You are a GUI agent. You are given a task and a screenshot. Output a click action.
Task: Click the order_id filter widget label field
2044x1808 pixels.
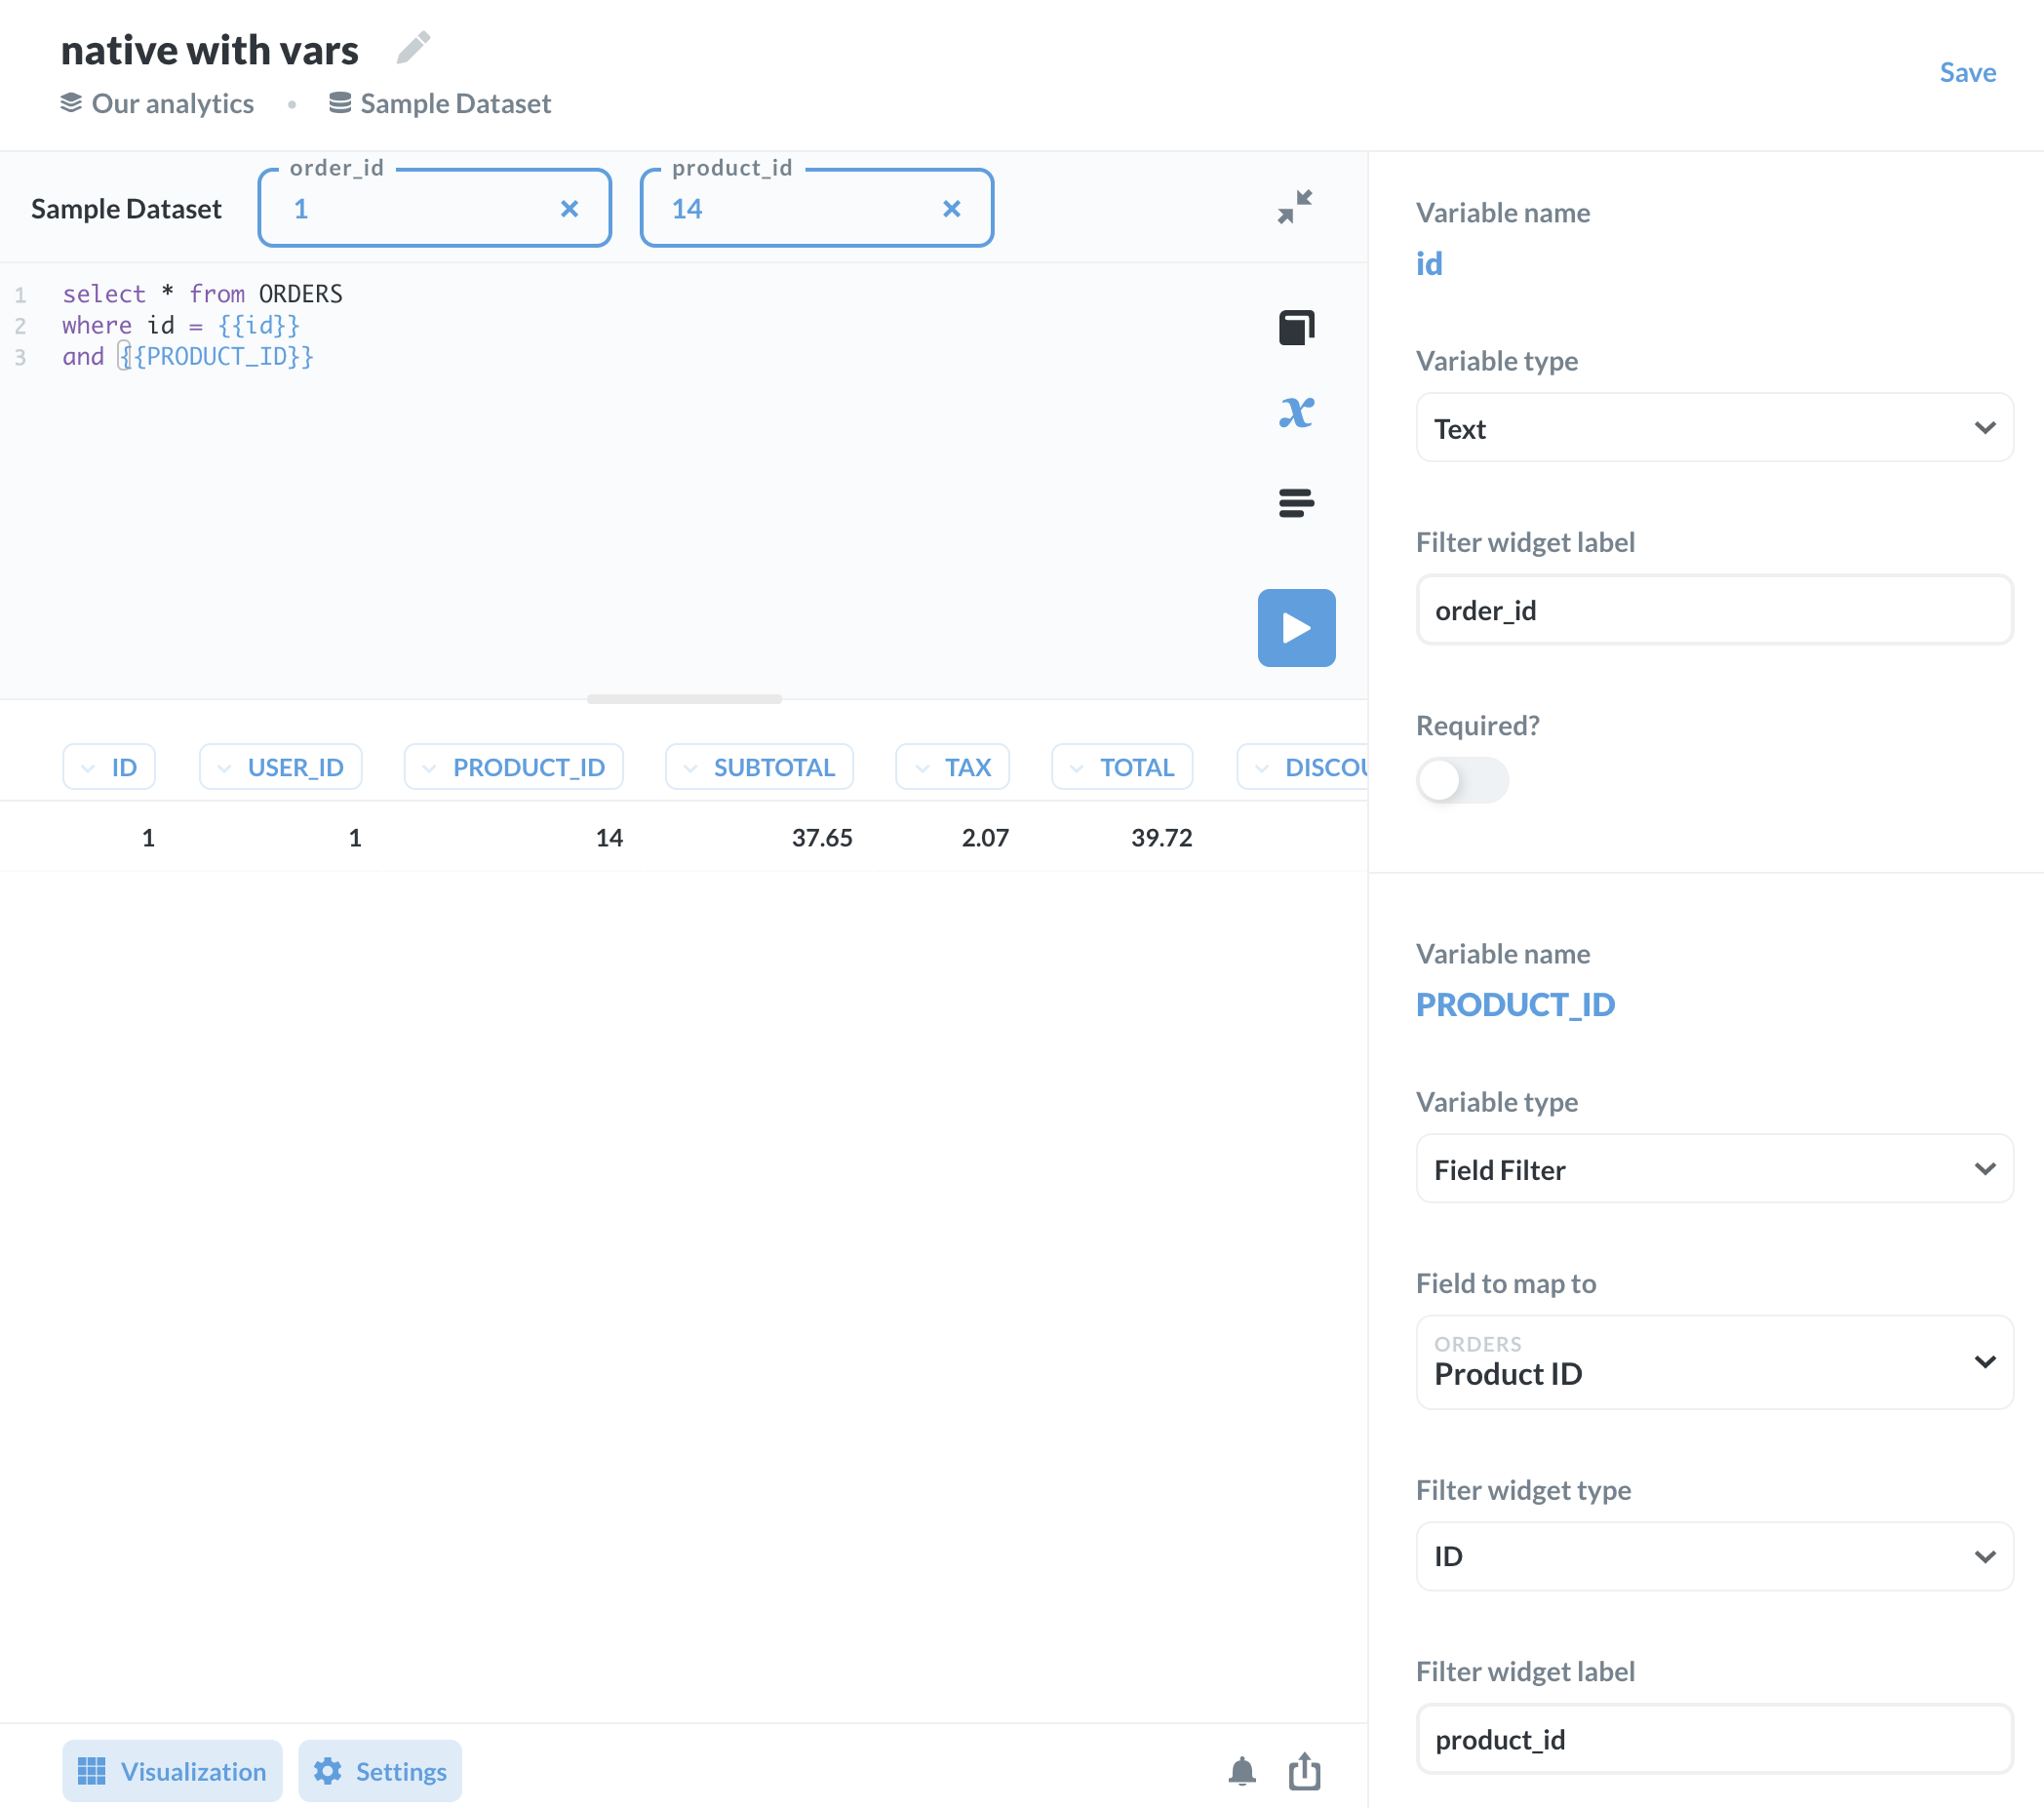(1713, 610)
